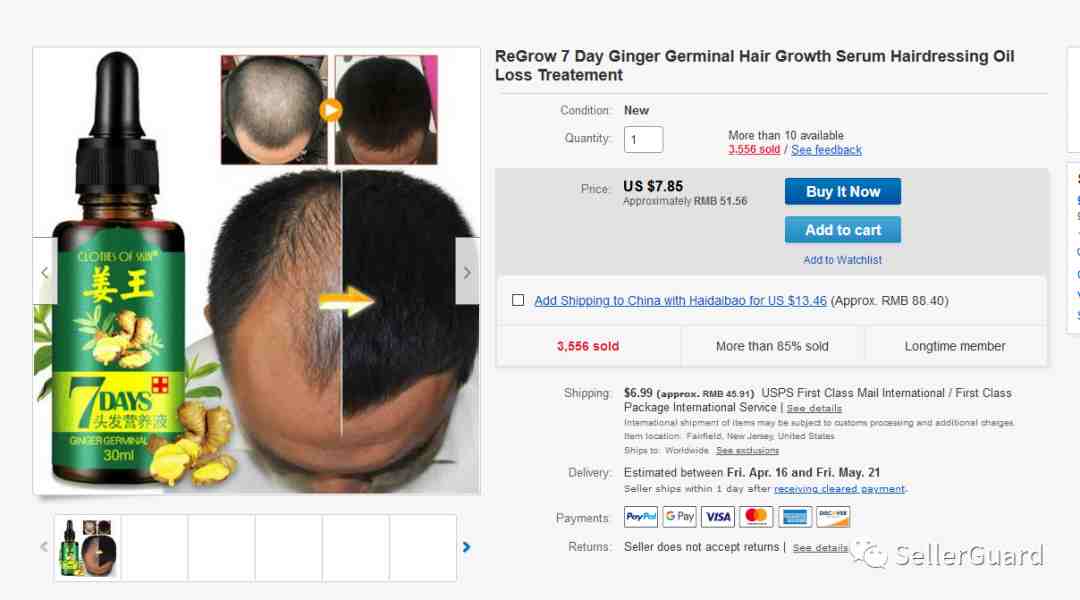The width and height of the screenshot is (1080, 600).
Task: Open the See feedback link
Action: [x=826, y=149]
